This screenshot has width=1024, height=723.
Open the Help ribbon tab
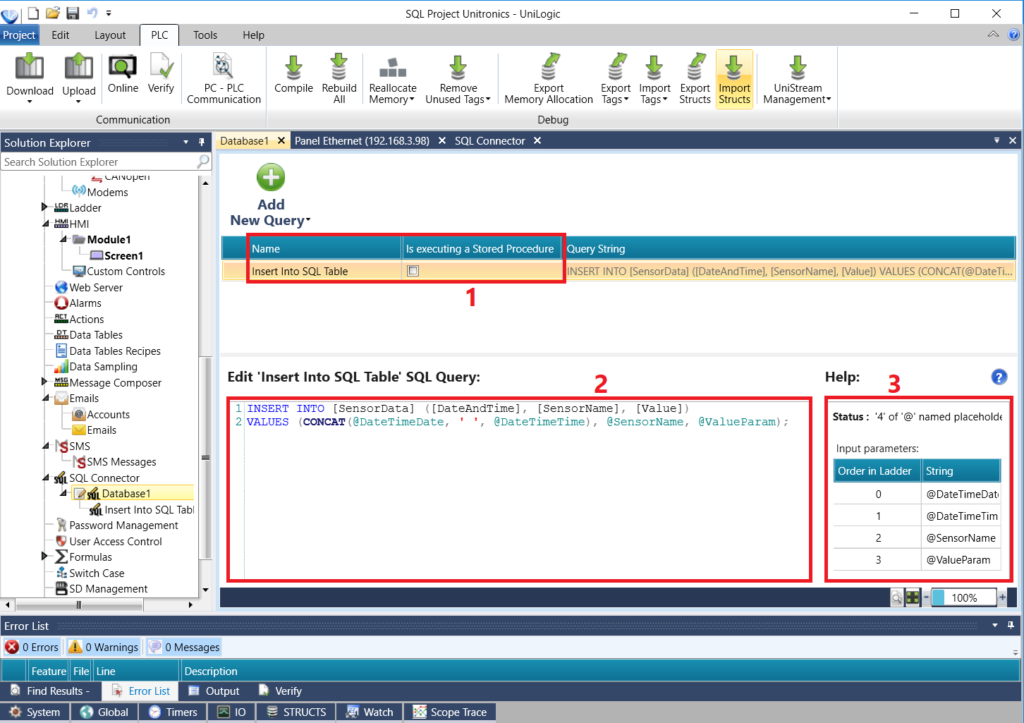(253, 35)
